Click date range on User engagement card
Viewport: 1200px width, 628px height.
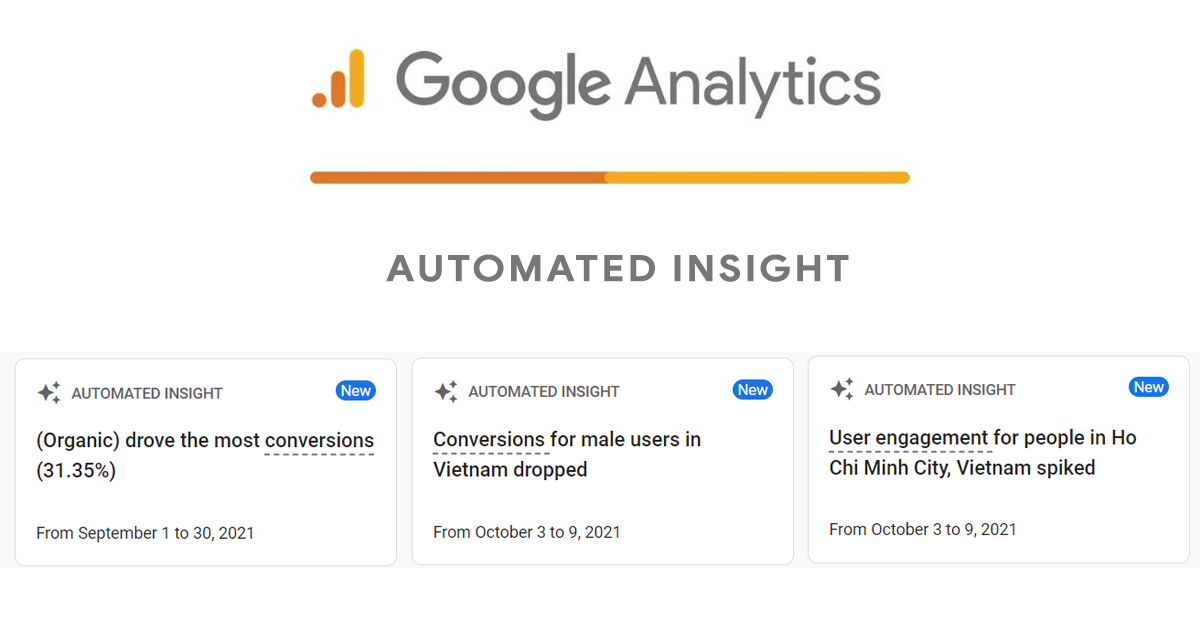pyautogui.click(x=922, y=529)
